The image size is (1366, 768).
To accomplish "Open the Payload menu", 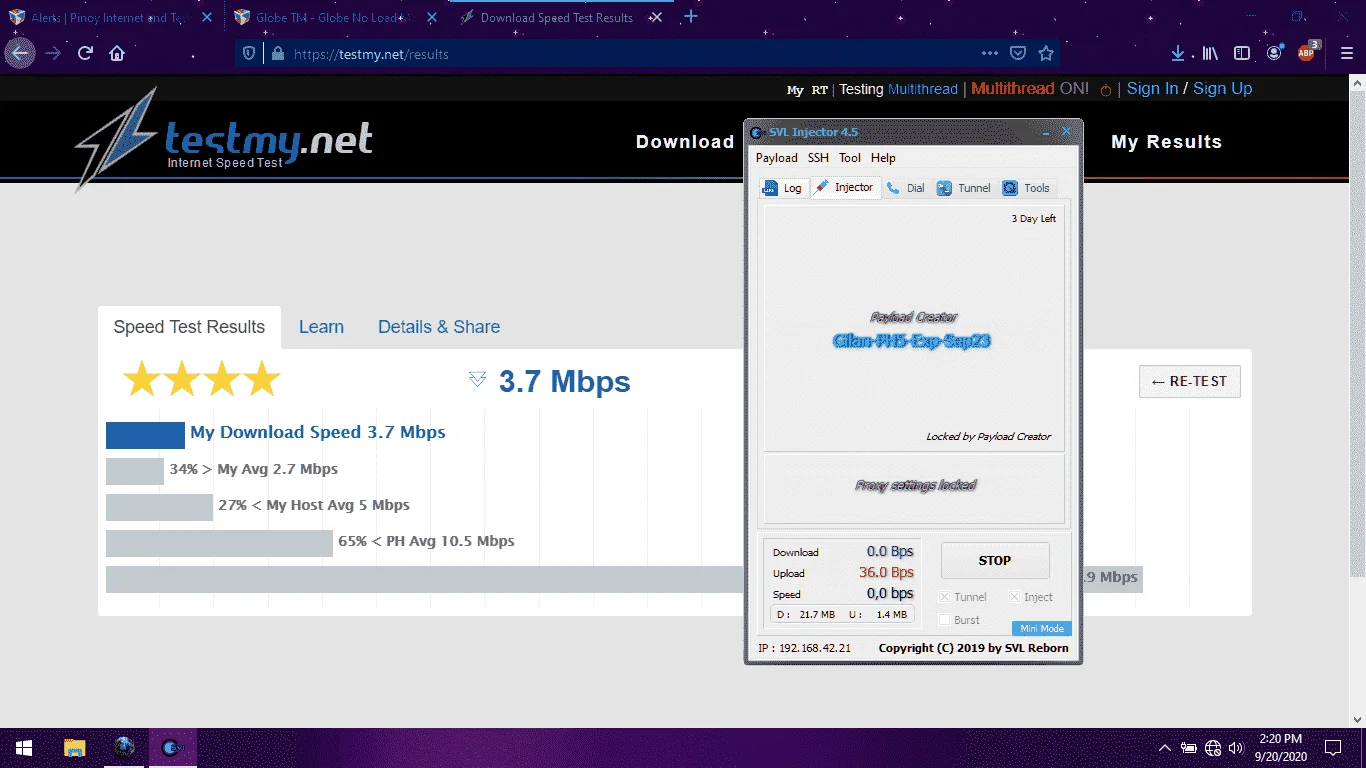I will click(x=777, y=158).
